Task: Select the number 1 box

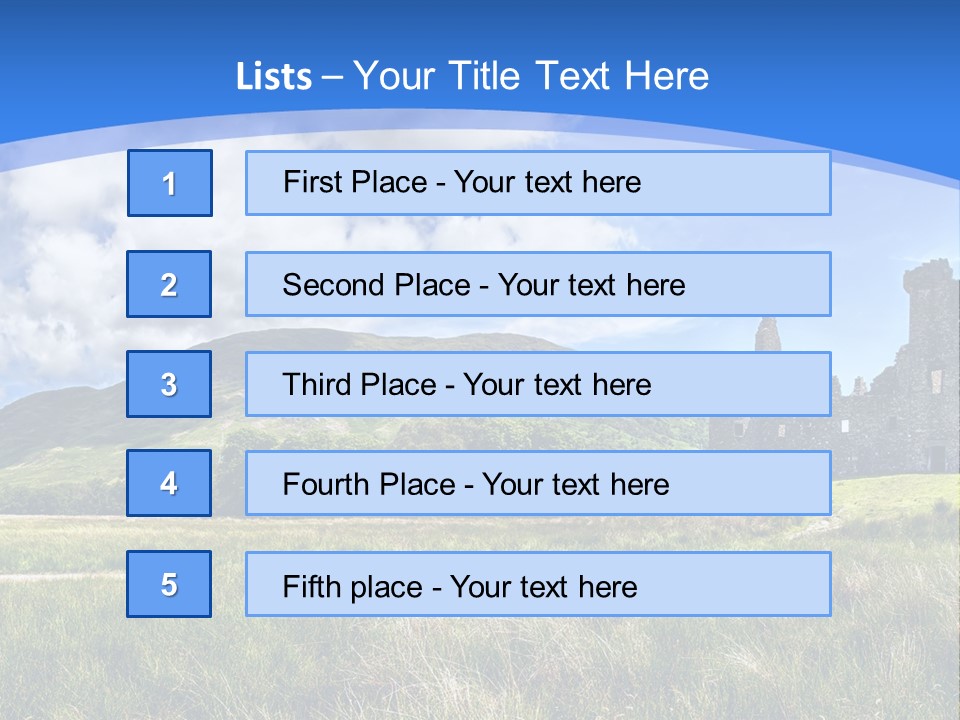Action: pos(170,183)
